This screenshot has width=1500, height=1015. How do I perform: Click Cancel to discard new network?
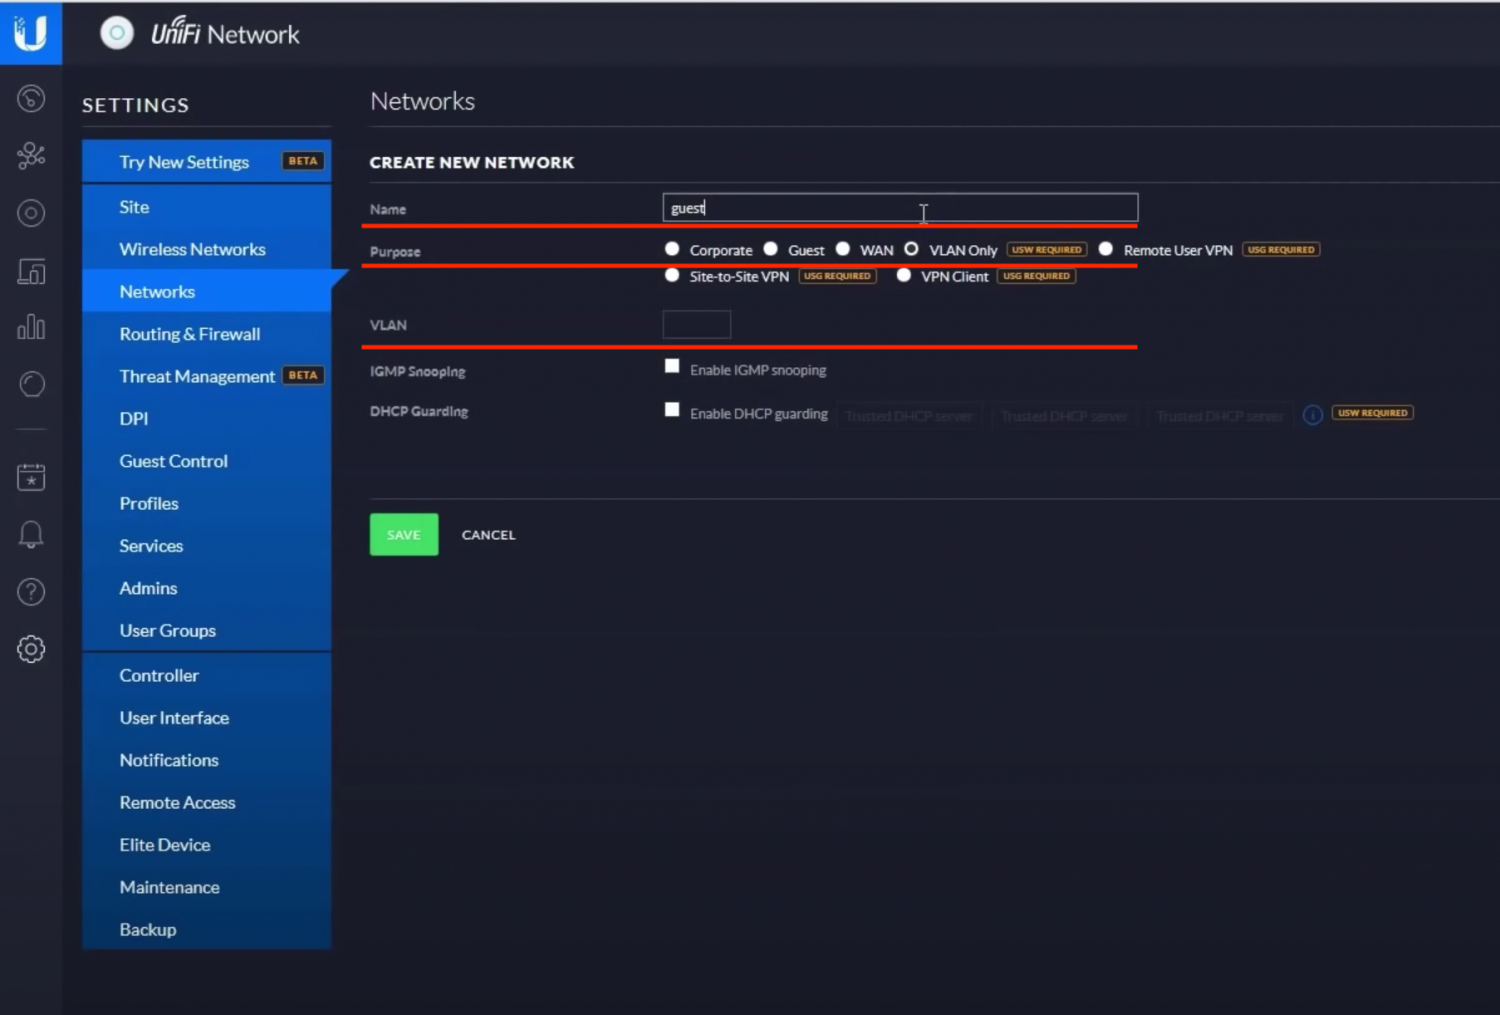coord(488,535)
